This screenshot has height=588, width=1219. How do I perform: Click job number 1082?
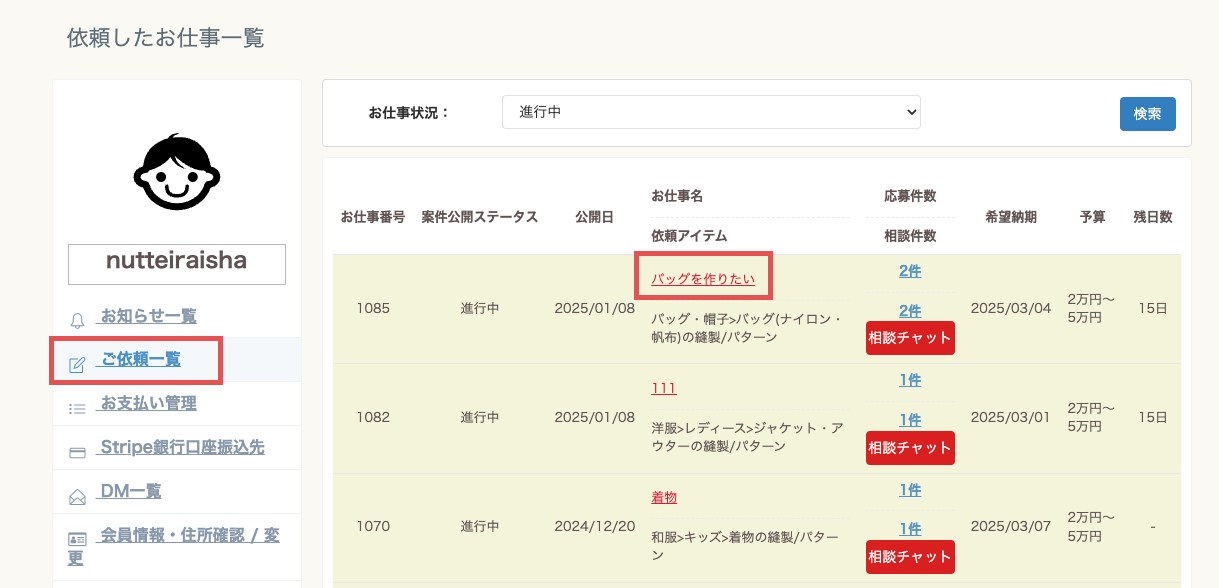373,417
